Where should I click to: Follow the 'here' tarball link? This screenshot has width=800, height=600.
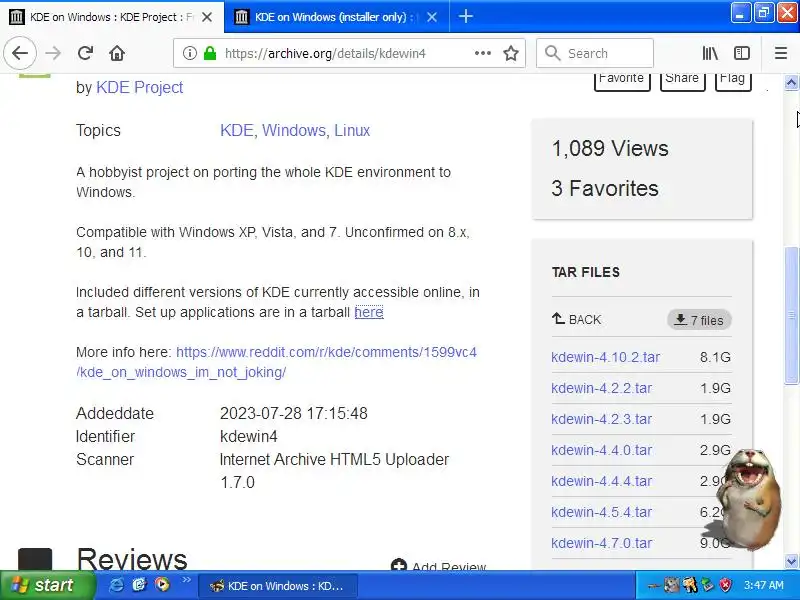pos(369,312)
